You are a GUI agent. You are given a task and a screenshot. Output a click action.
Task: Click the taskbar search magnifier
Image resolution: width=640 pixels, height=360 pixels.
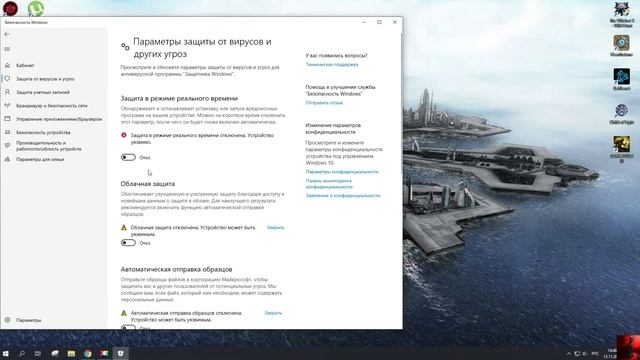point(22,353)
